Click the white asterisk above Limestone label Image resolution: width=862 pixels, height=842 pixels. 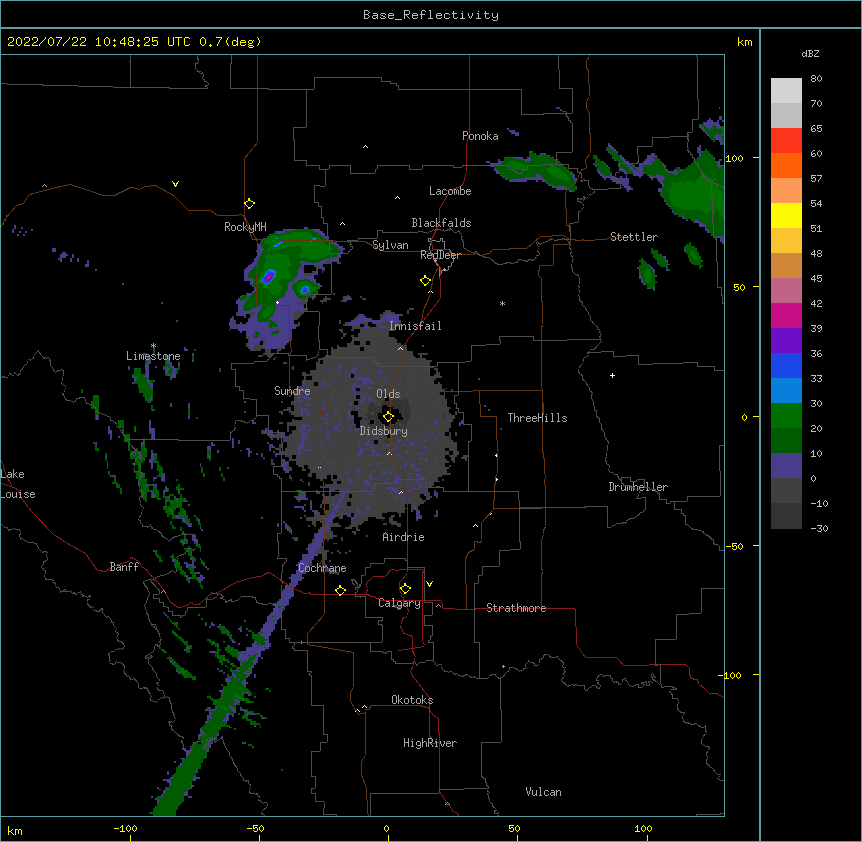point(153,346)
